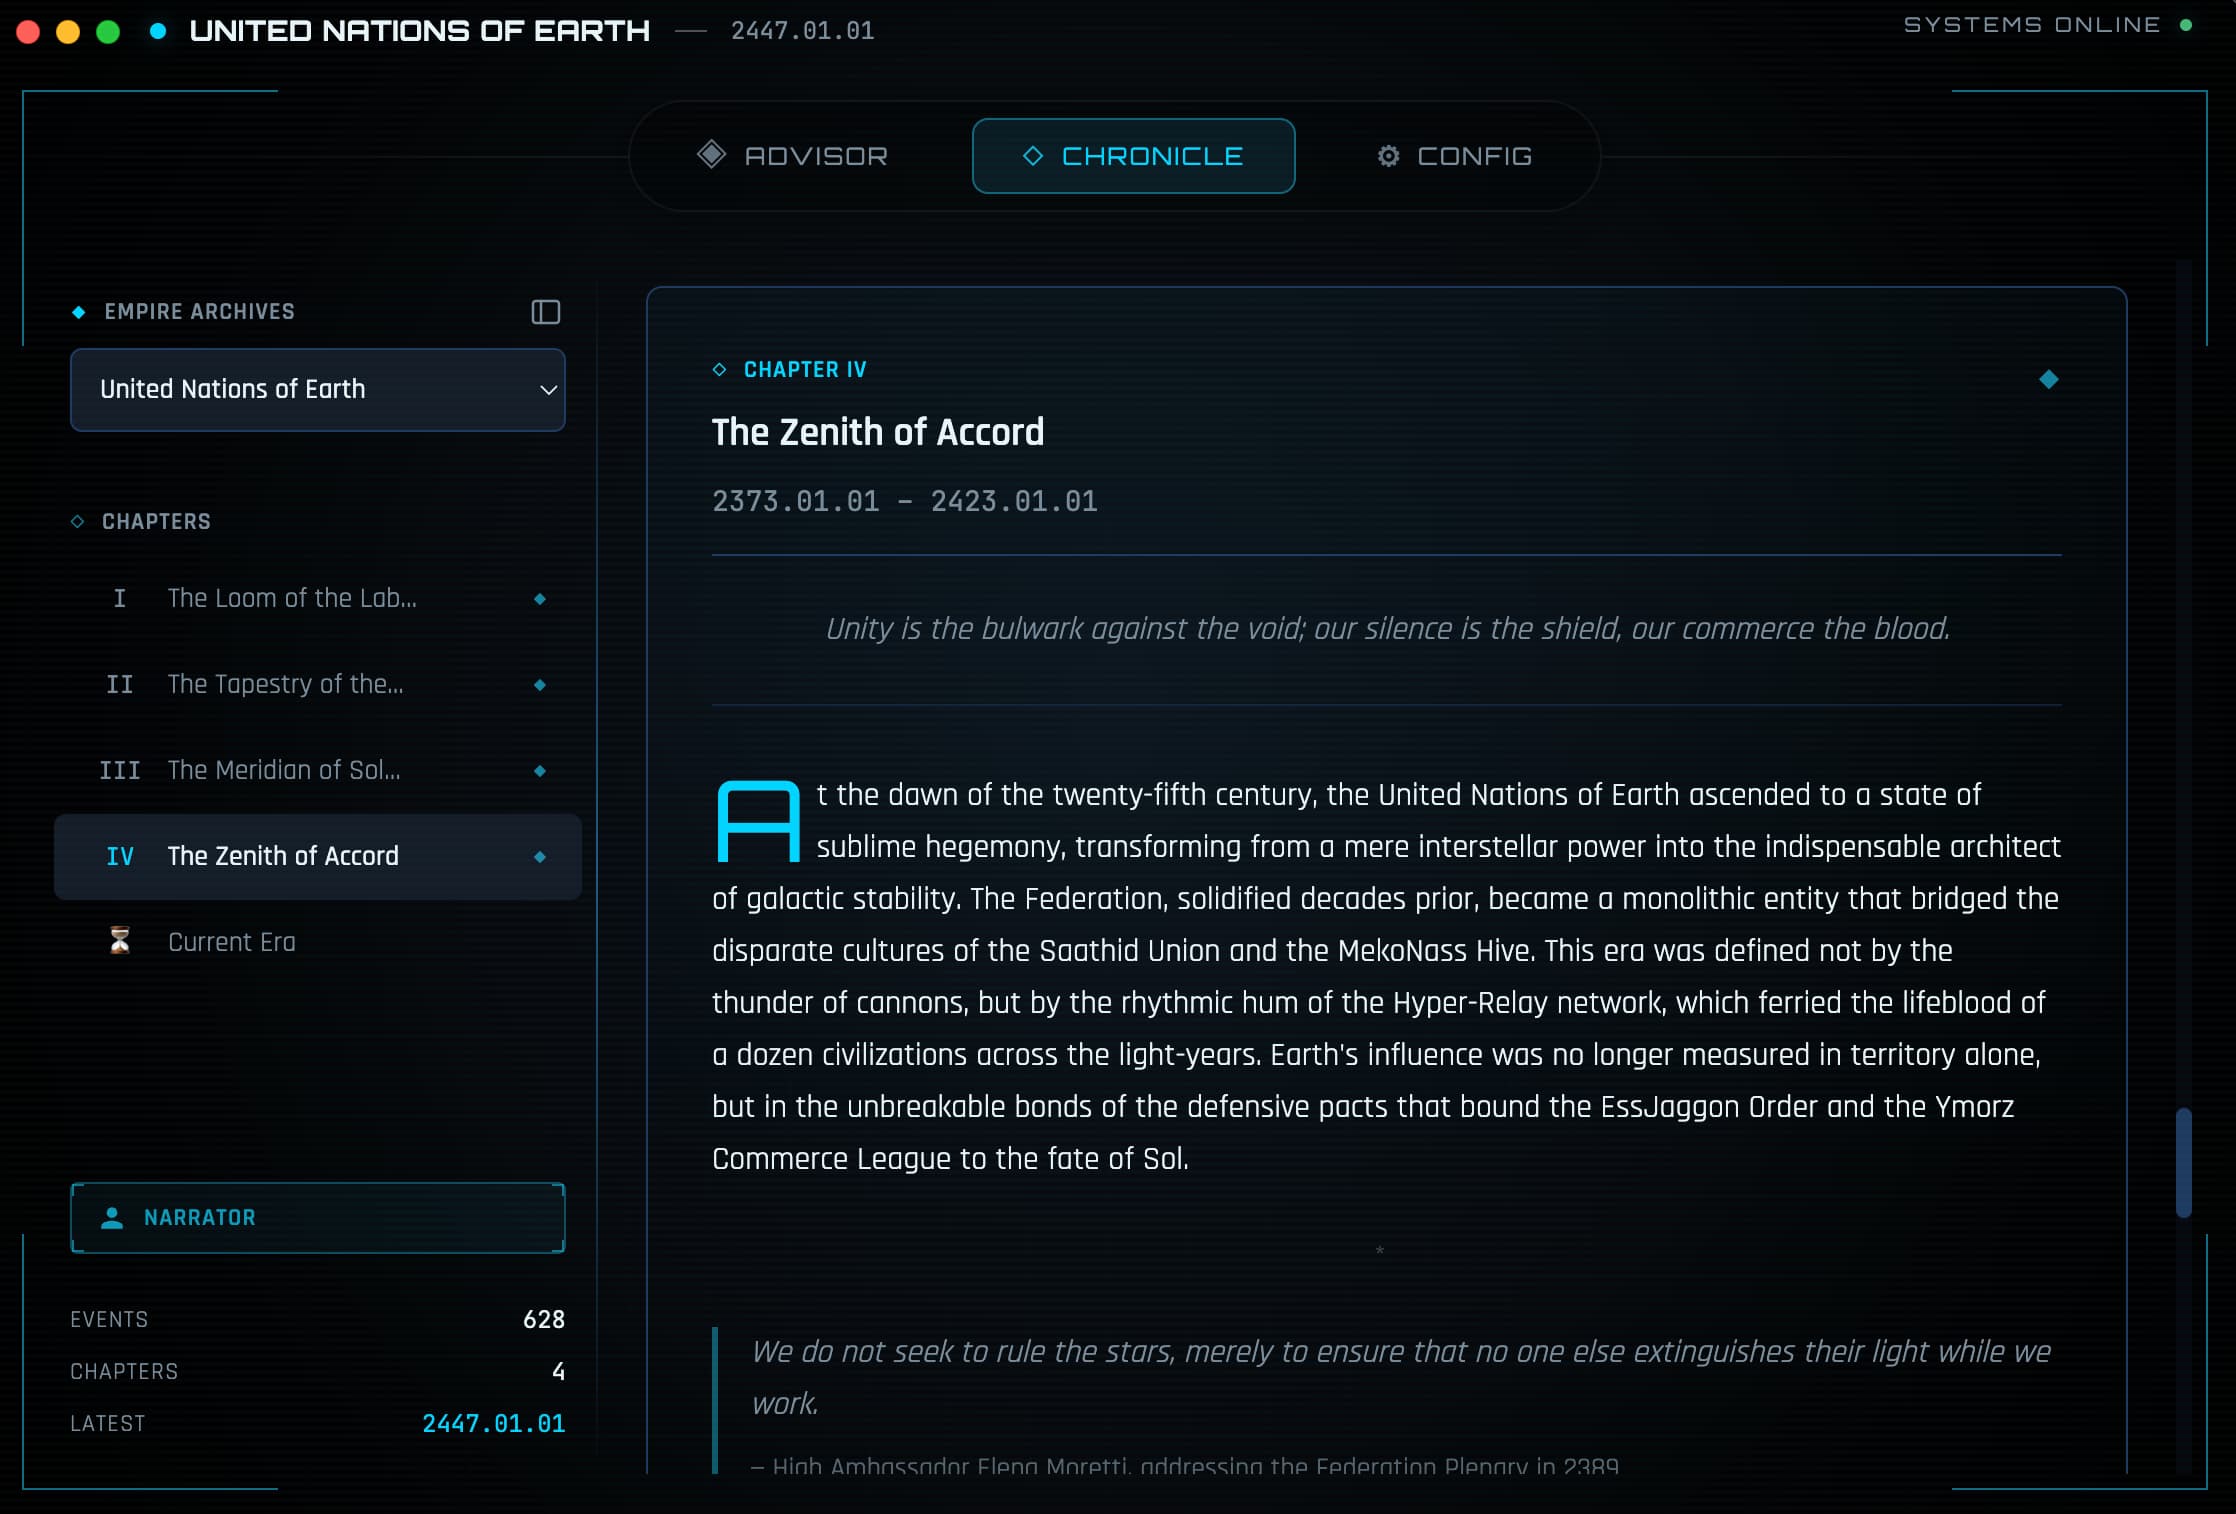Viewport: 2236px width, 1514px height.
Task: Select chapter The Zenith of Accord
Action: pyautogui.click(x=283, y=856)
